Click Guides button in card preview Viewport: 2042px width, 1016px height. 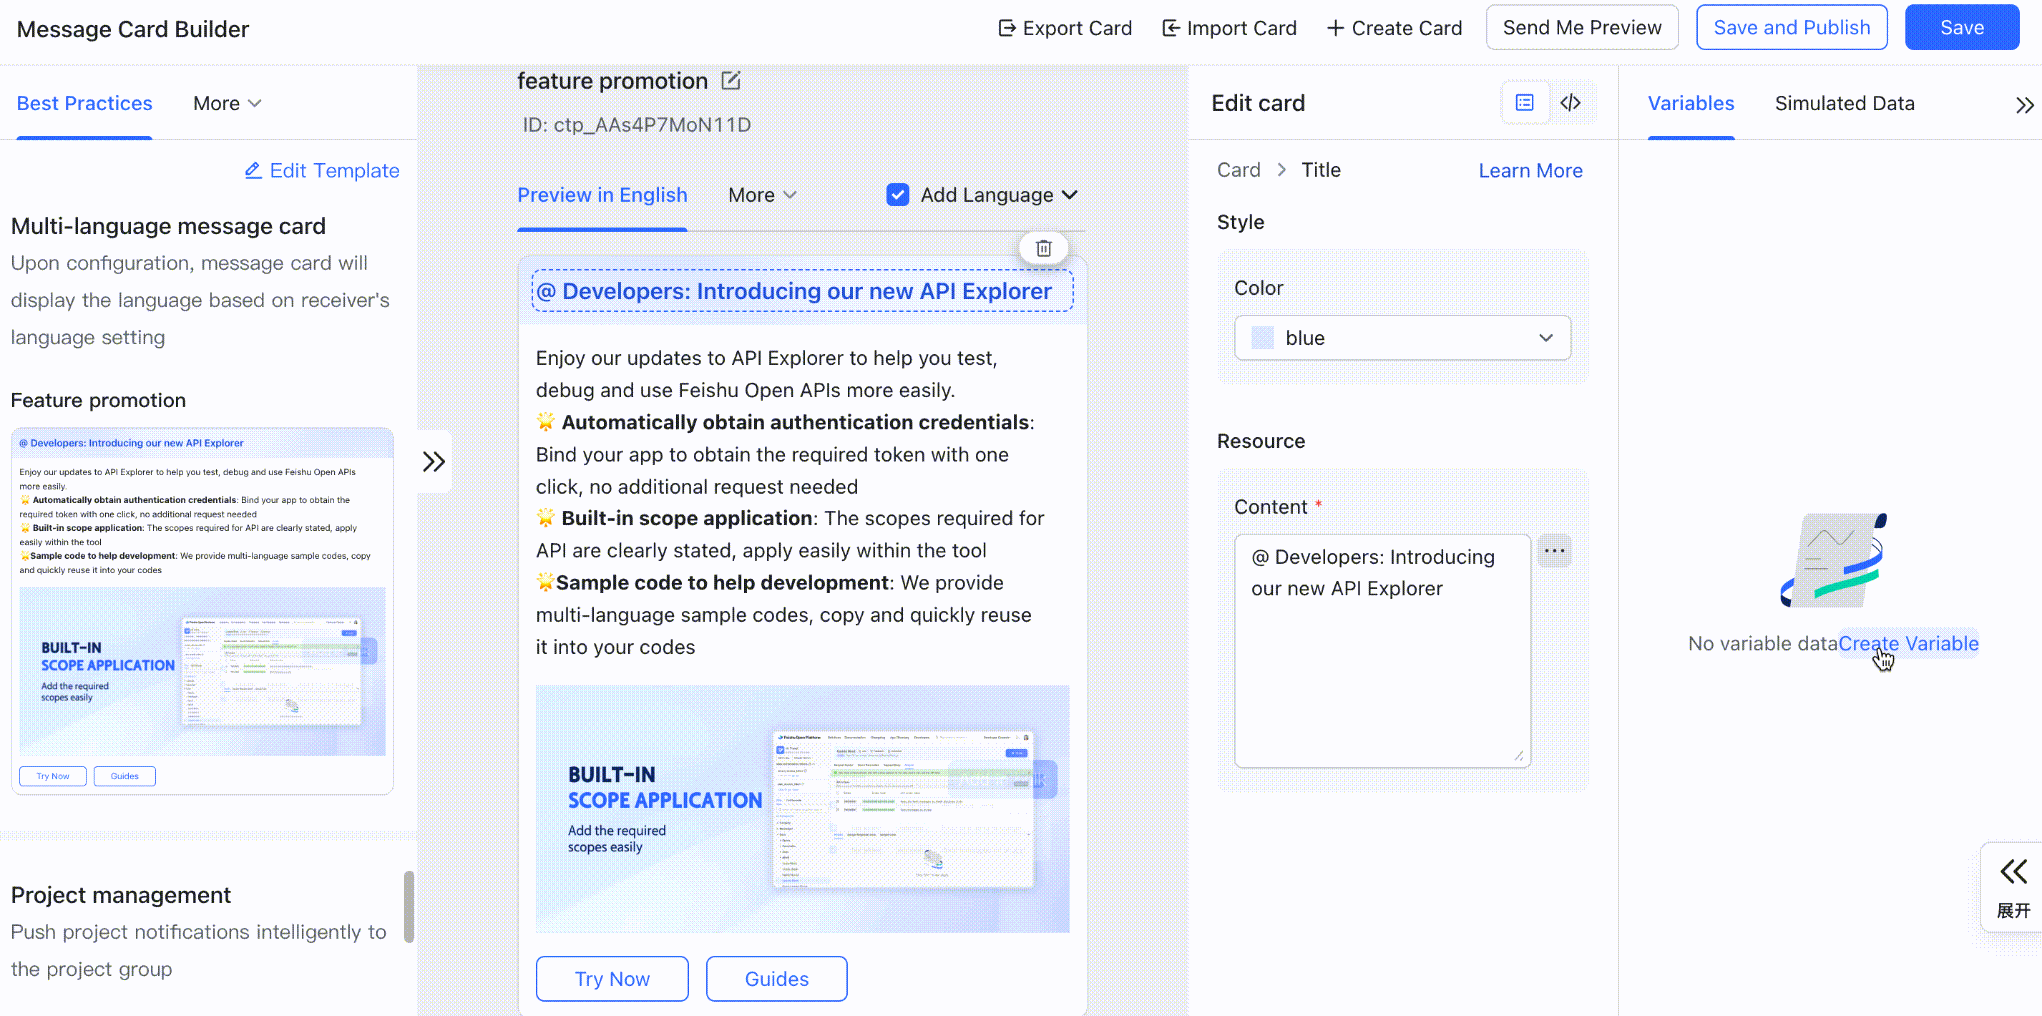[777, 979]
